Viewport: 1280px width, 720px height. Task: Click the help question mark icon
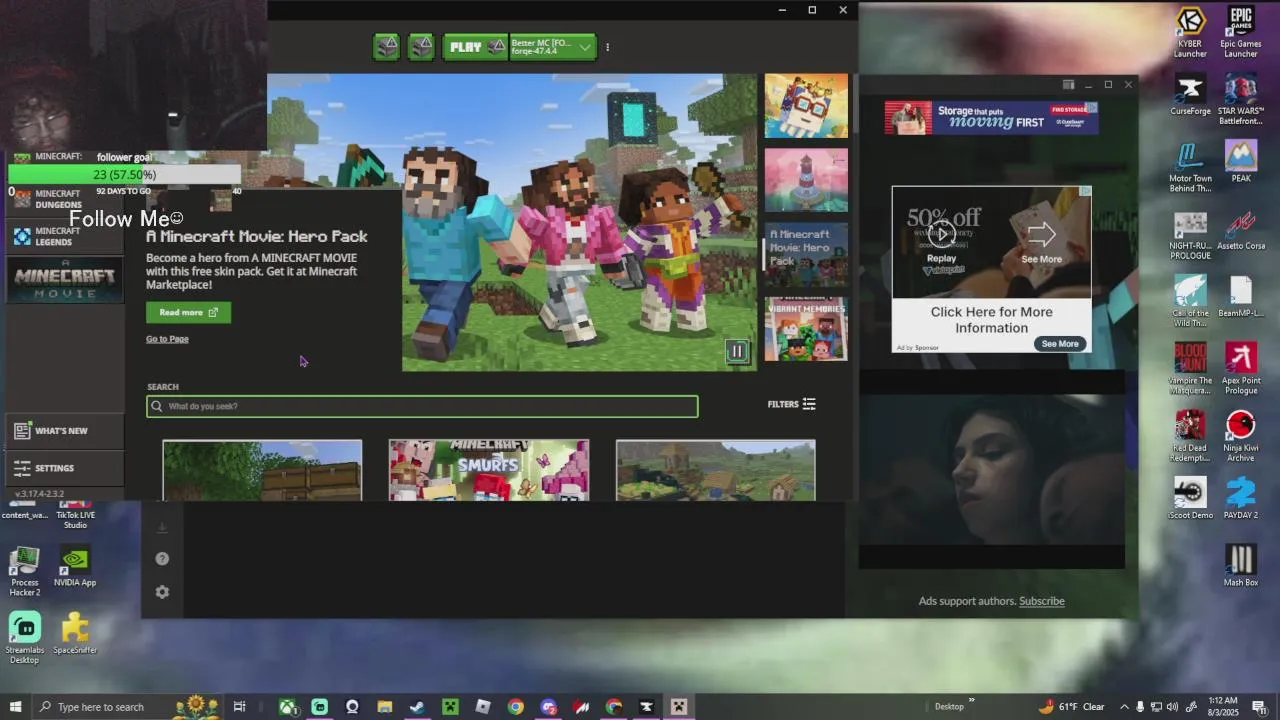point(162,559)
